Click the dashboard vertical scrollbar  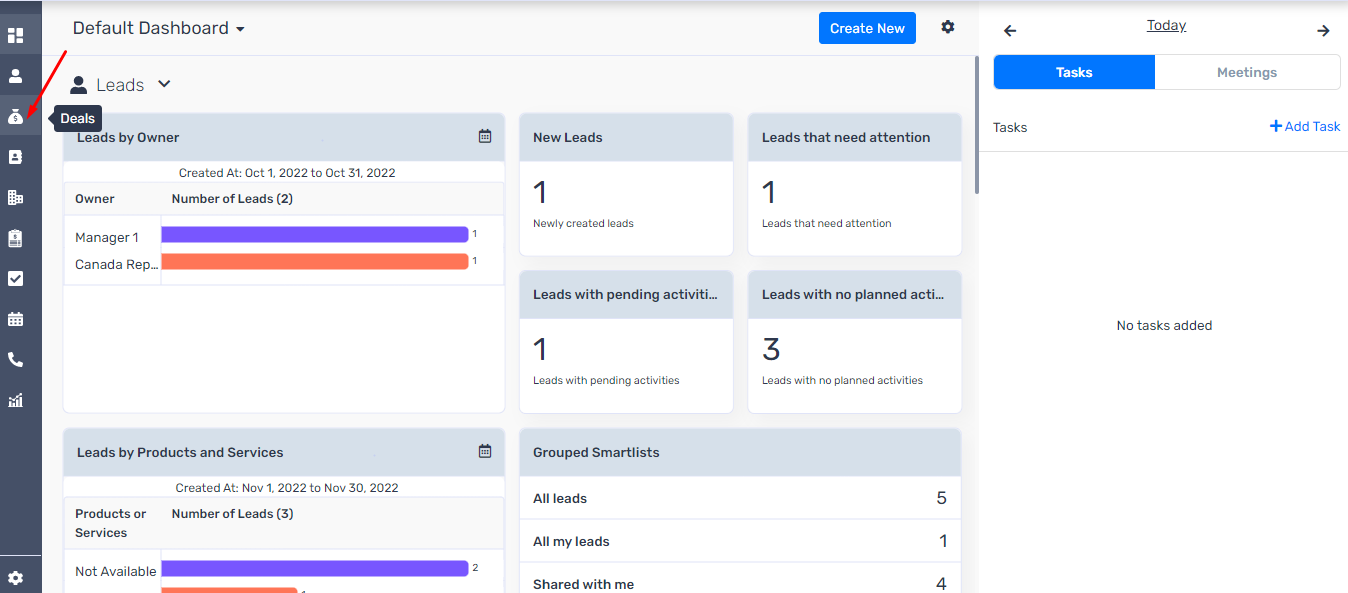(977, 125)
